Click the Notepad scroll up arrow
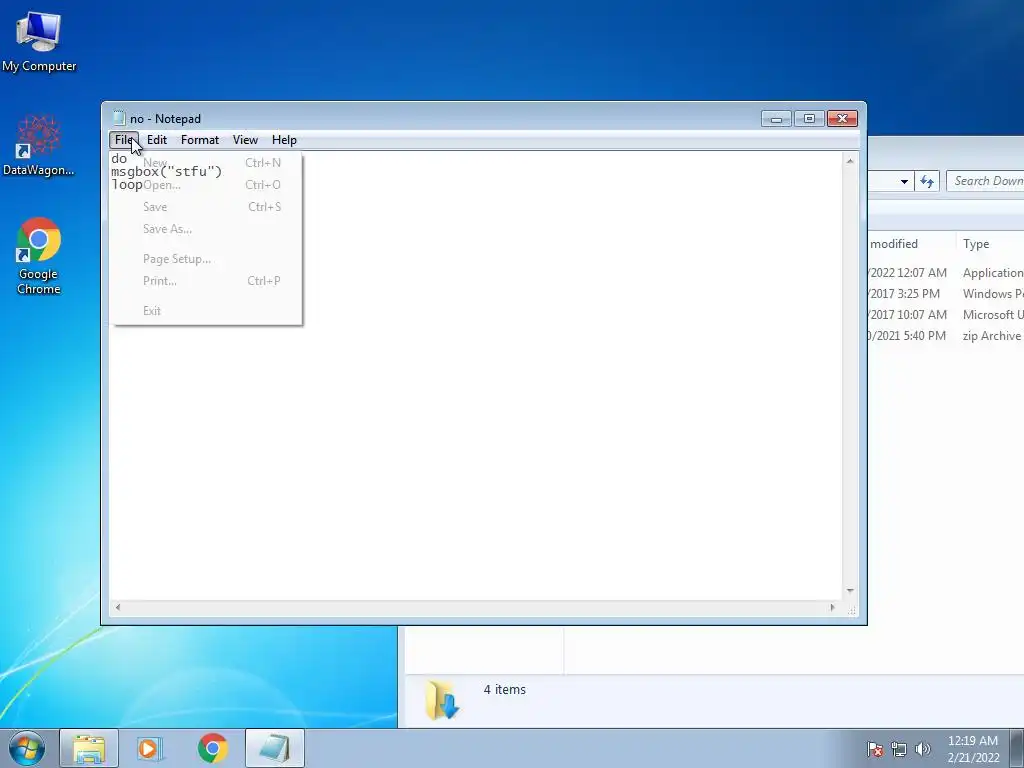 [x=850, y=161]
